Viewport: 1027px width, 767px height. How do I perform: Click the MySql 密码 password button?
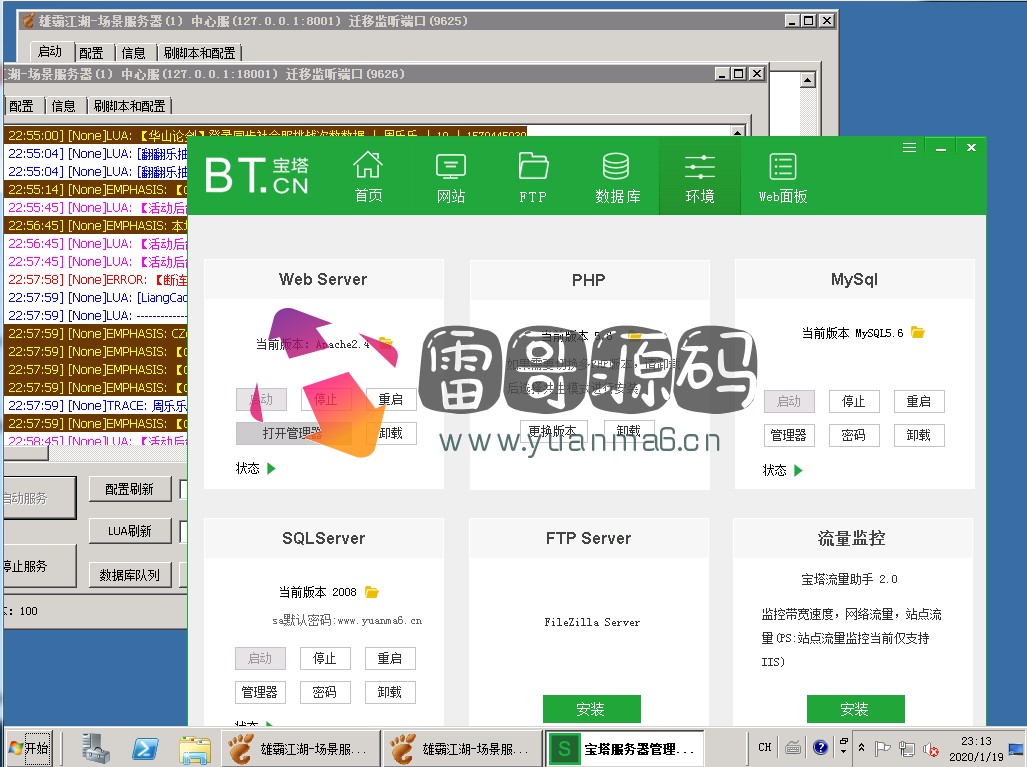pyautogui.click(x=853, y=435)
